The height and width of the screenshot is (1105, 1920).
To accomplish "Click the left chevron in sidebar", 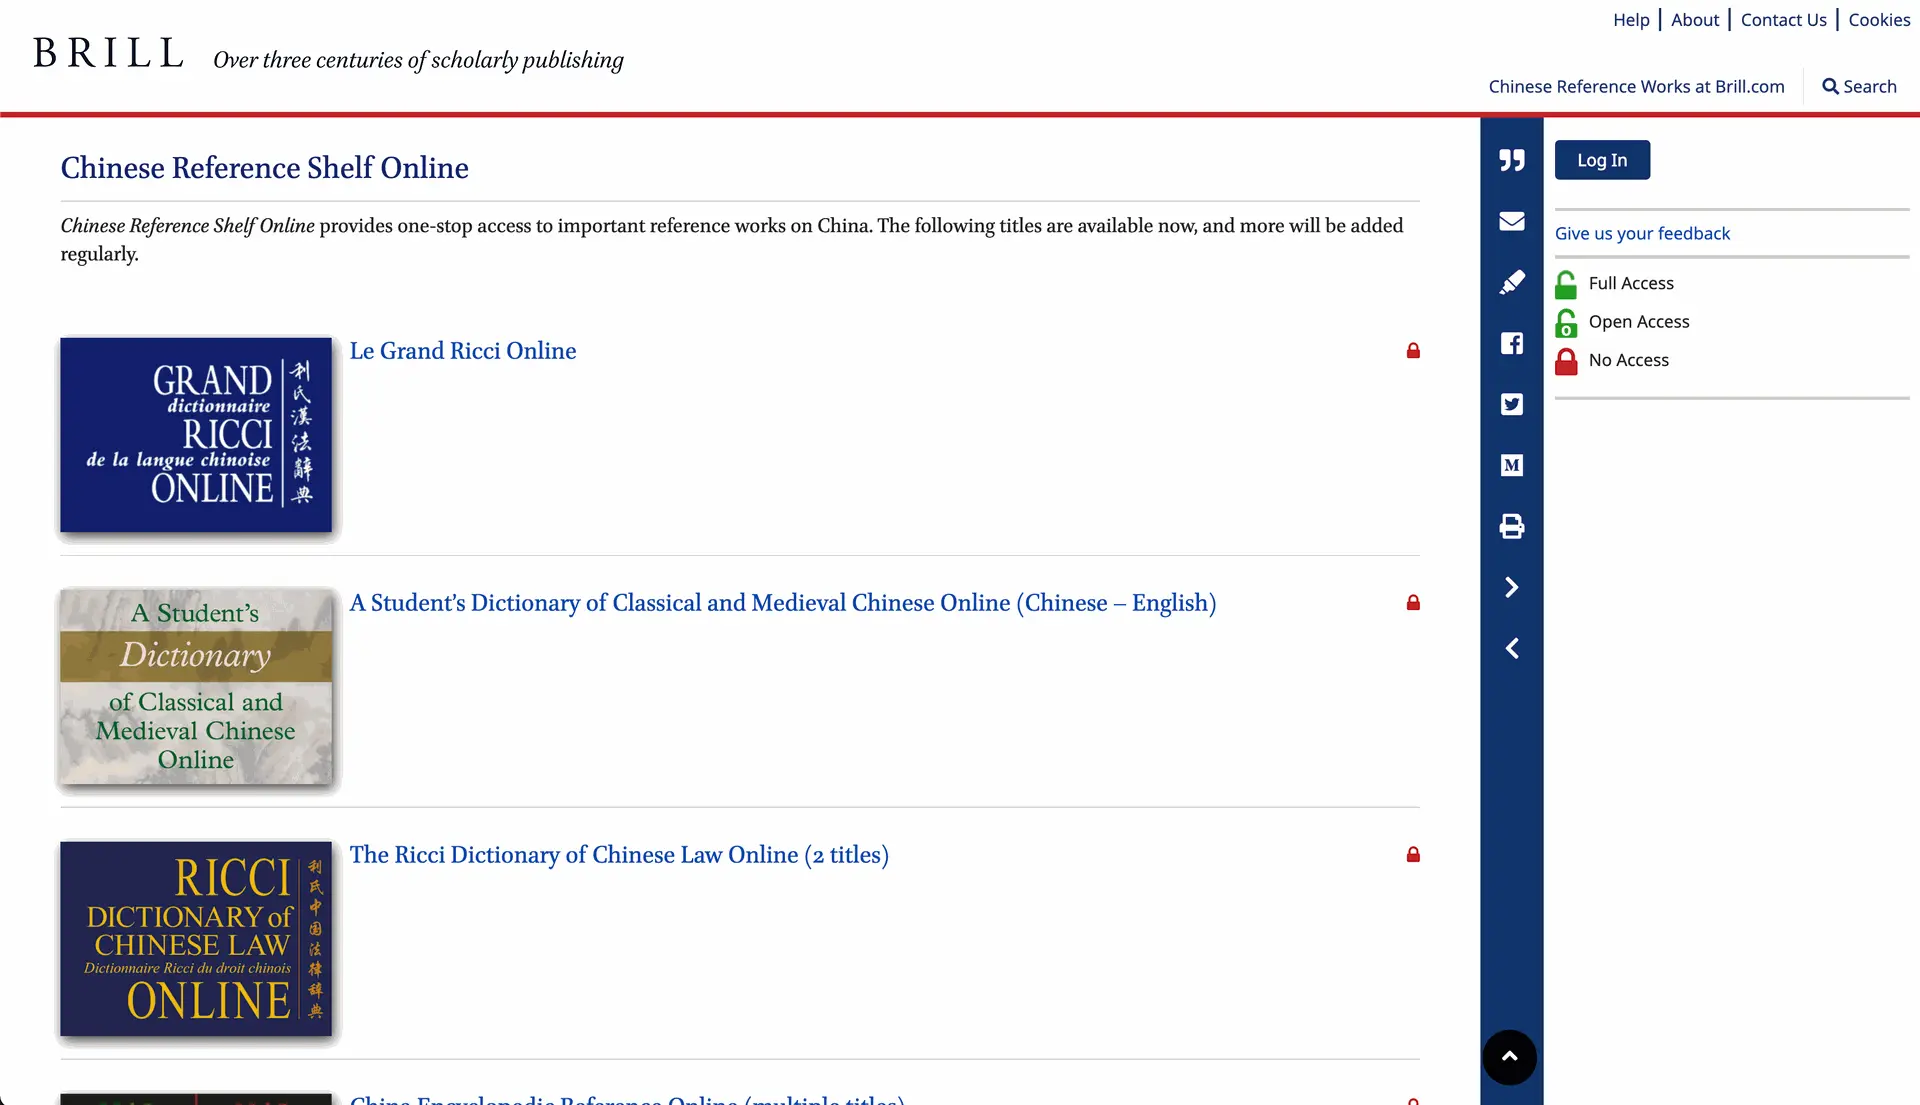I will pos(1511,648).
